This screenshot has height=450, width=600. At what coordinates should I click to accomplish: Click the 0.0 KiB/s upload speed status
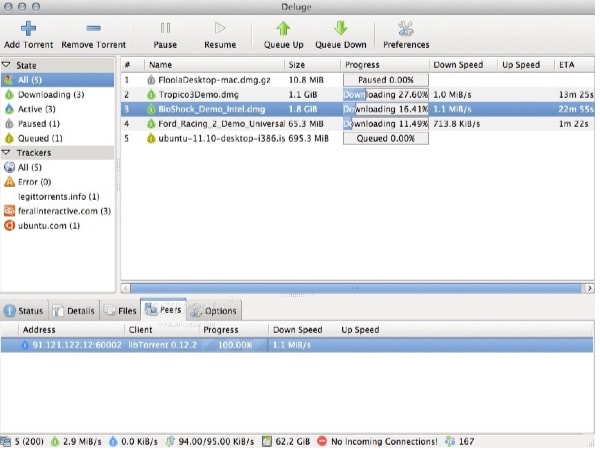(x=134, y=442)
